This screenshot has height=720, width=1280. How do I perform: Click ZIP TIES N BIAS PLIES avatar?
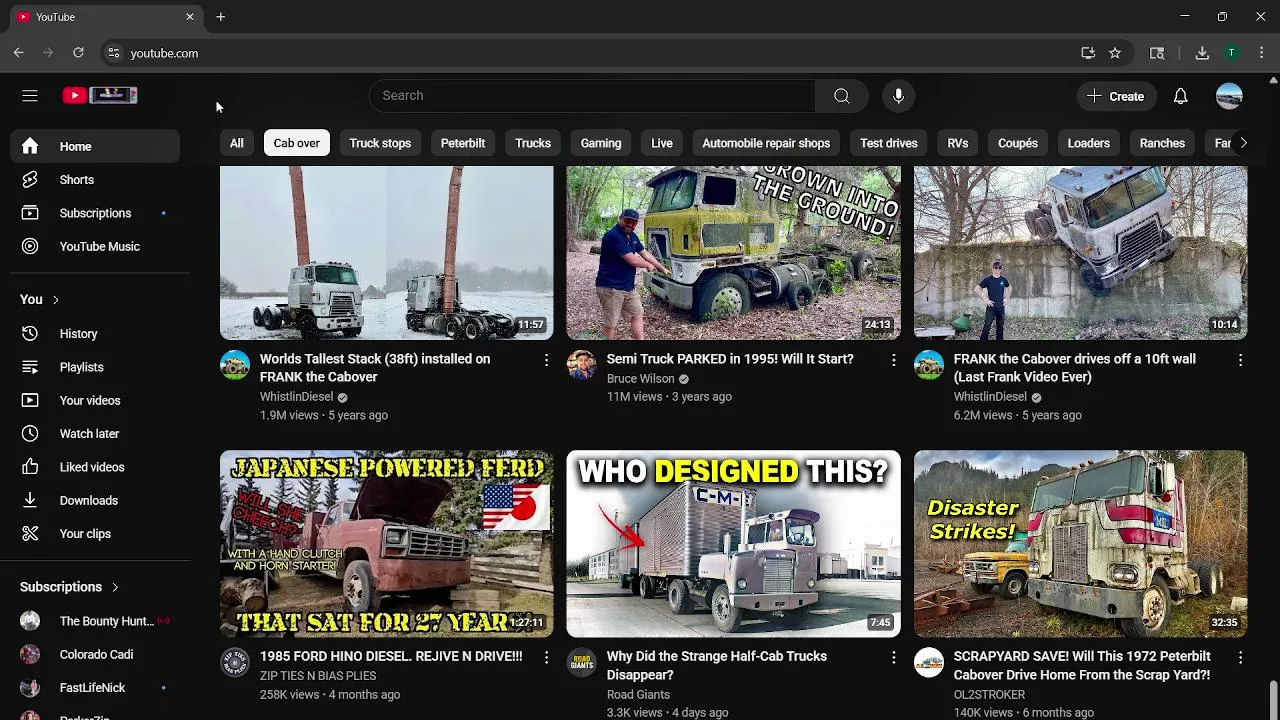click(235, 663)
